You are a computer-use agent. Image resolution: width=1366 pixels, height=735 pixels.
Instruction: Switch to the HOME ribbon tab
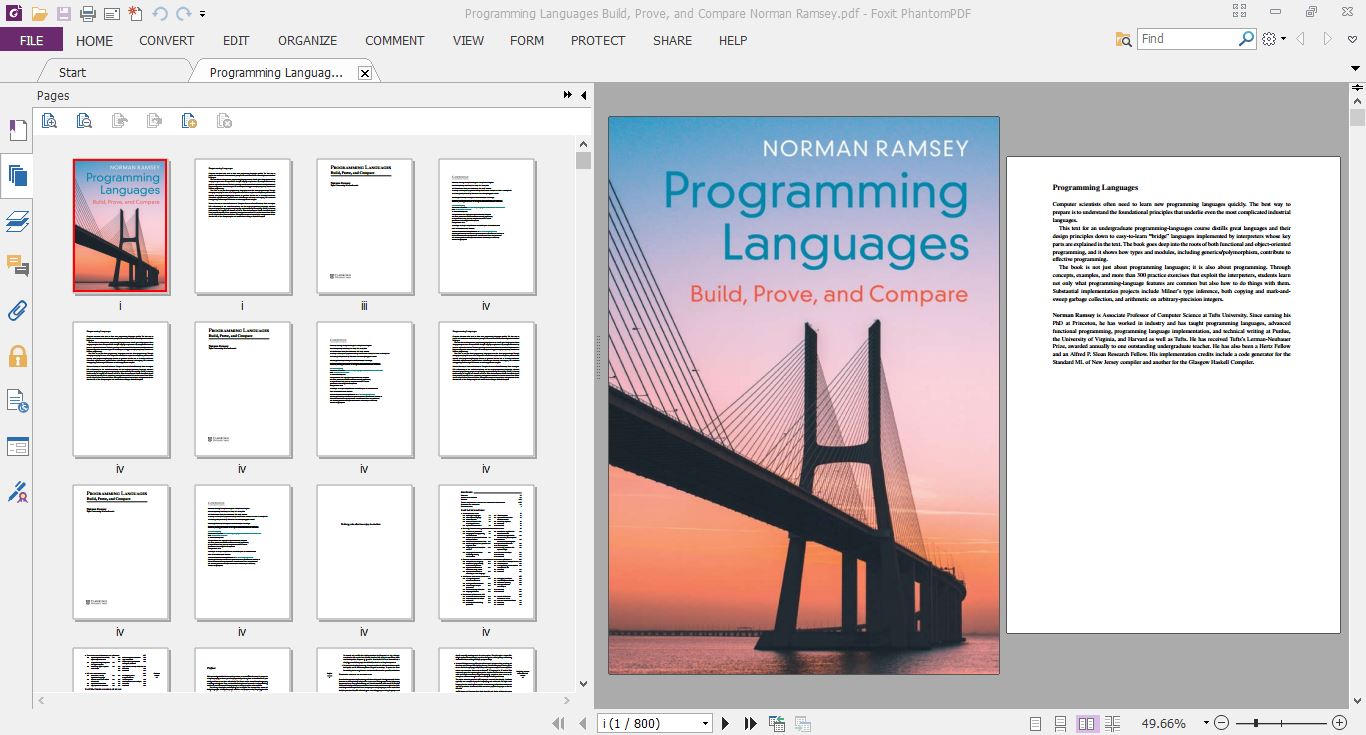pyautogui.click(x=95, y=40)
